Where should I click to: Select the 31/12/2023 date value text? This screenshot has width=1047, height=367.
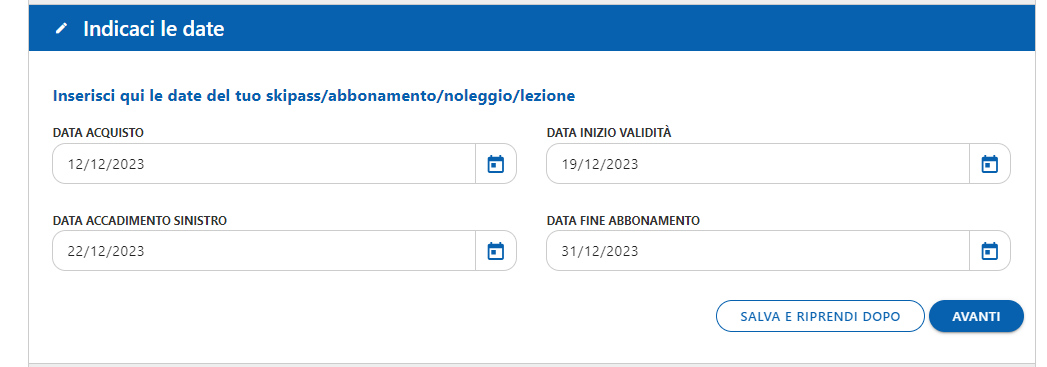point(600,252)
